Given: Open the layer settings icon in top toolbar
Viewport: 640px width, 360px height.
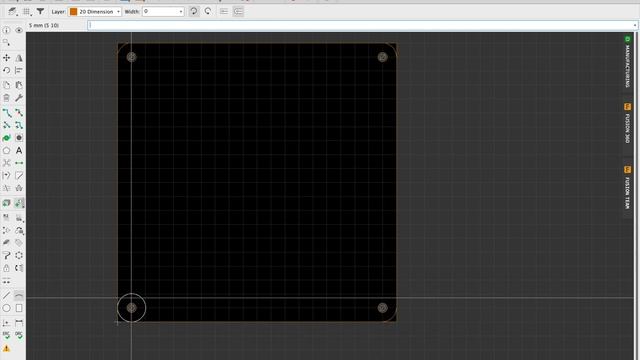Looking at the screenshot, I should click(x=13, y=11).
